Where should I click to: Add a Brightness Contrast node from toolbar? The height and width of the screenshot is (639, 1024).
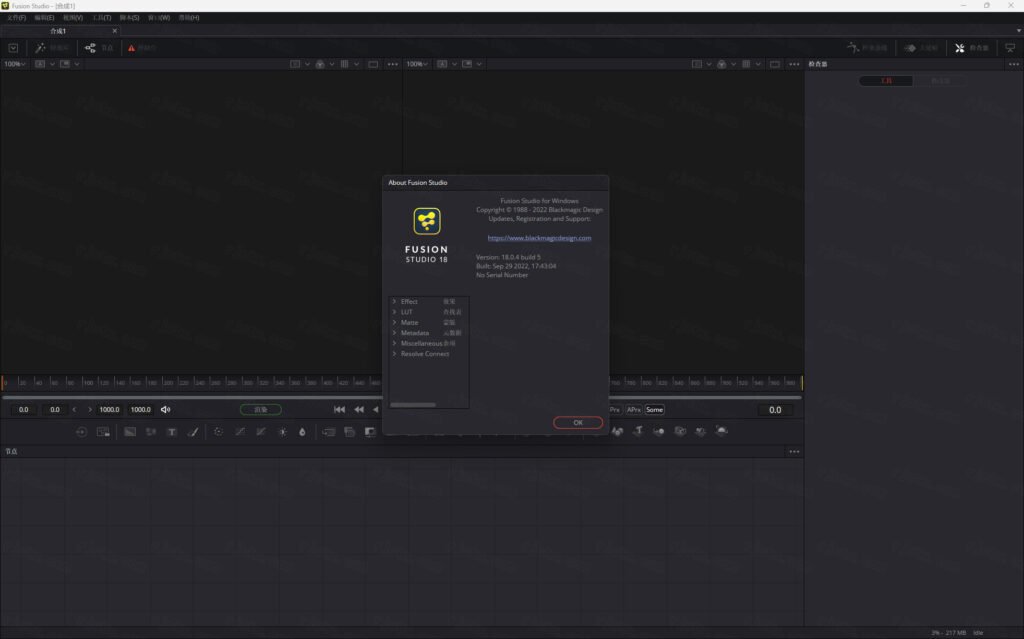282,432
